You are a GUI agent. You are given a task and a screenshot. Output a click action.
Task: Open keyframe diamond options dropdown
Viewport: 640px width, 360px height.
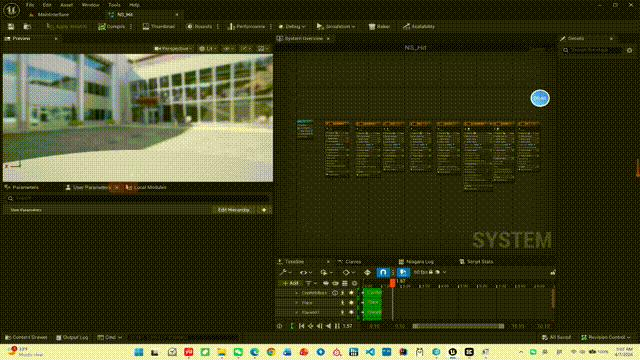(348, 272)
